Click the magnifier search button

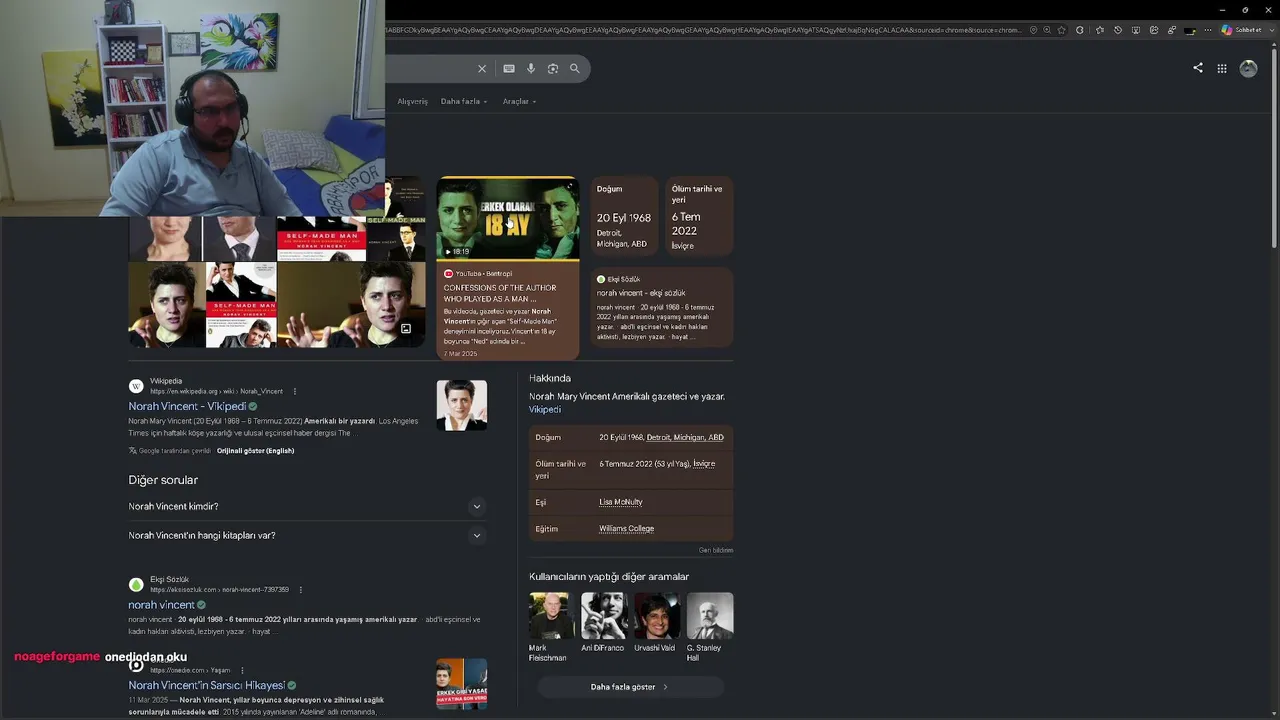tap(575, 69)
